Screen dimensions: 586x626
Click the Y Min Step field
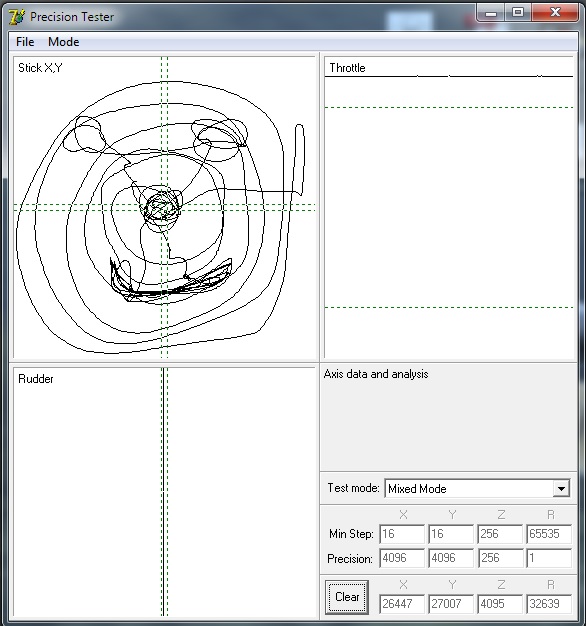point(451,534)
